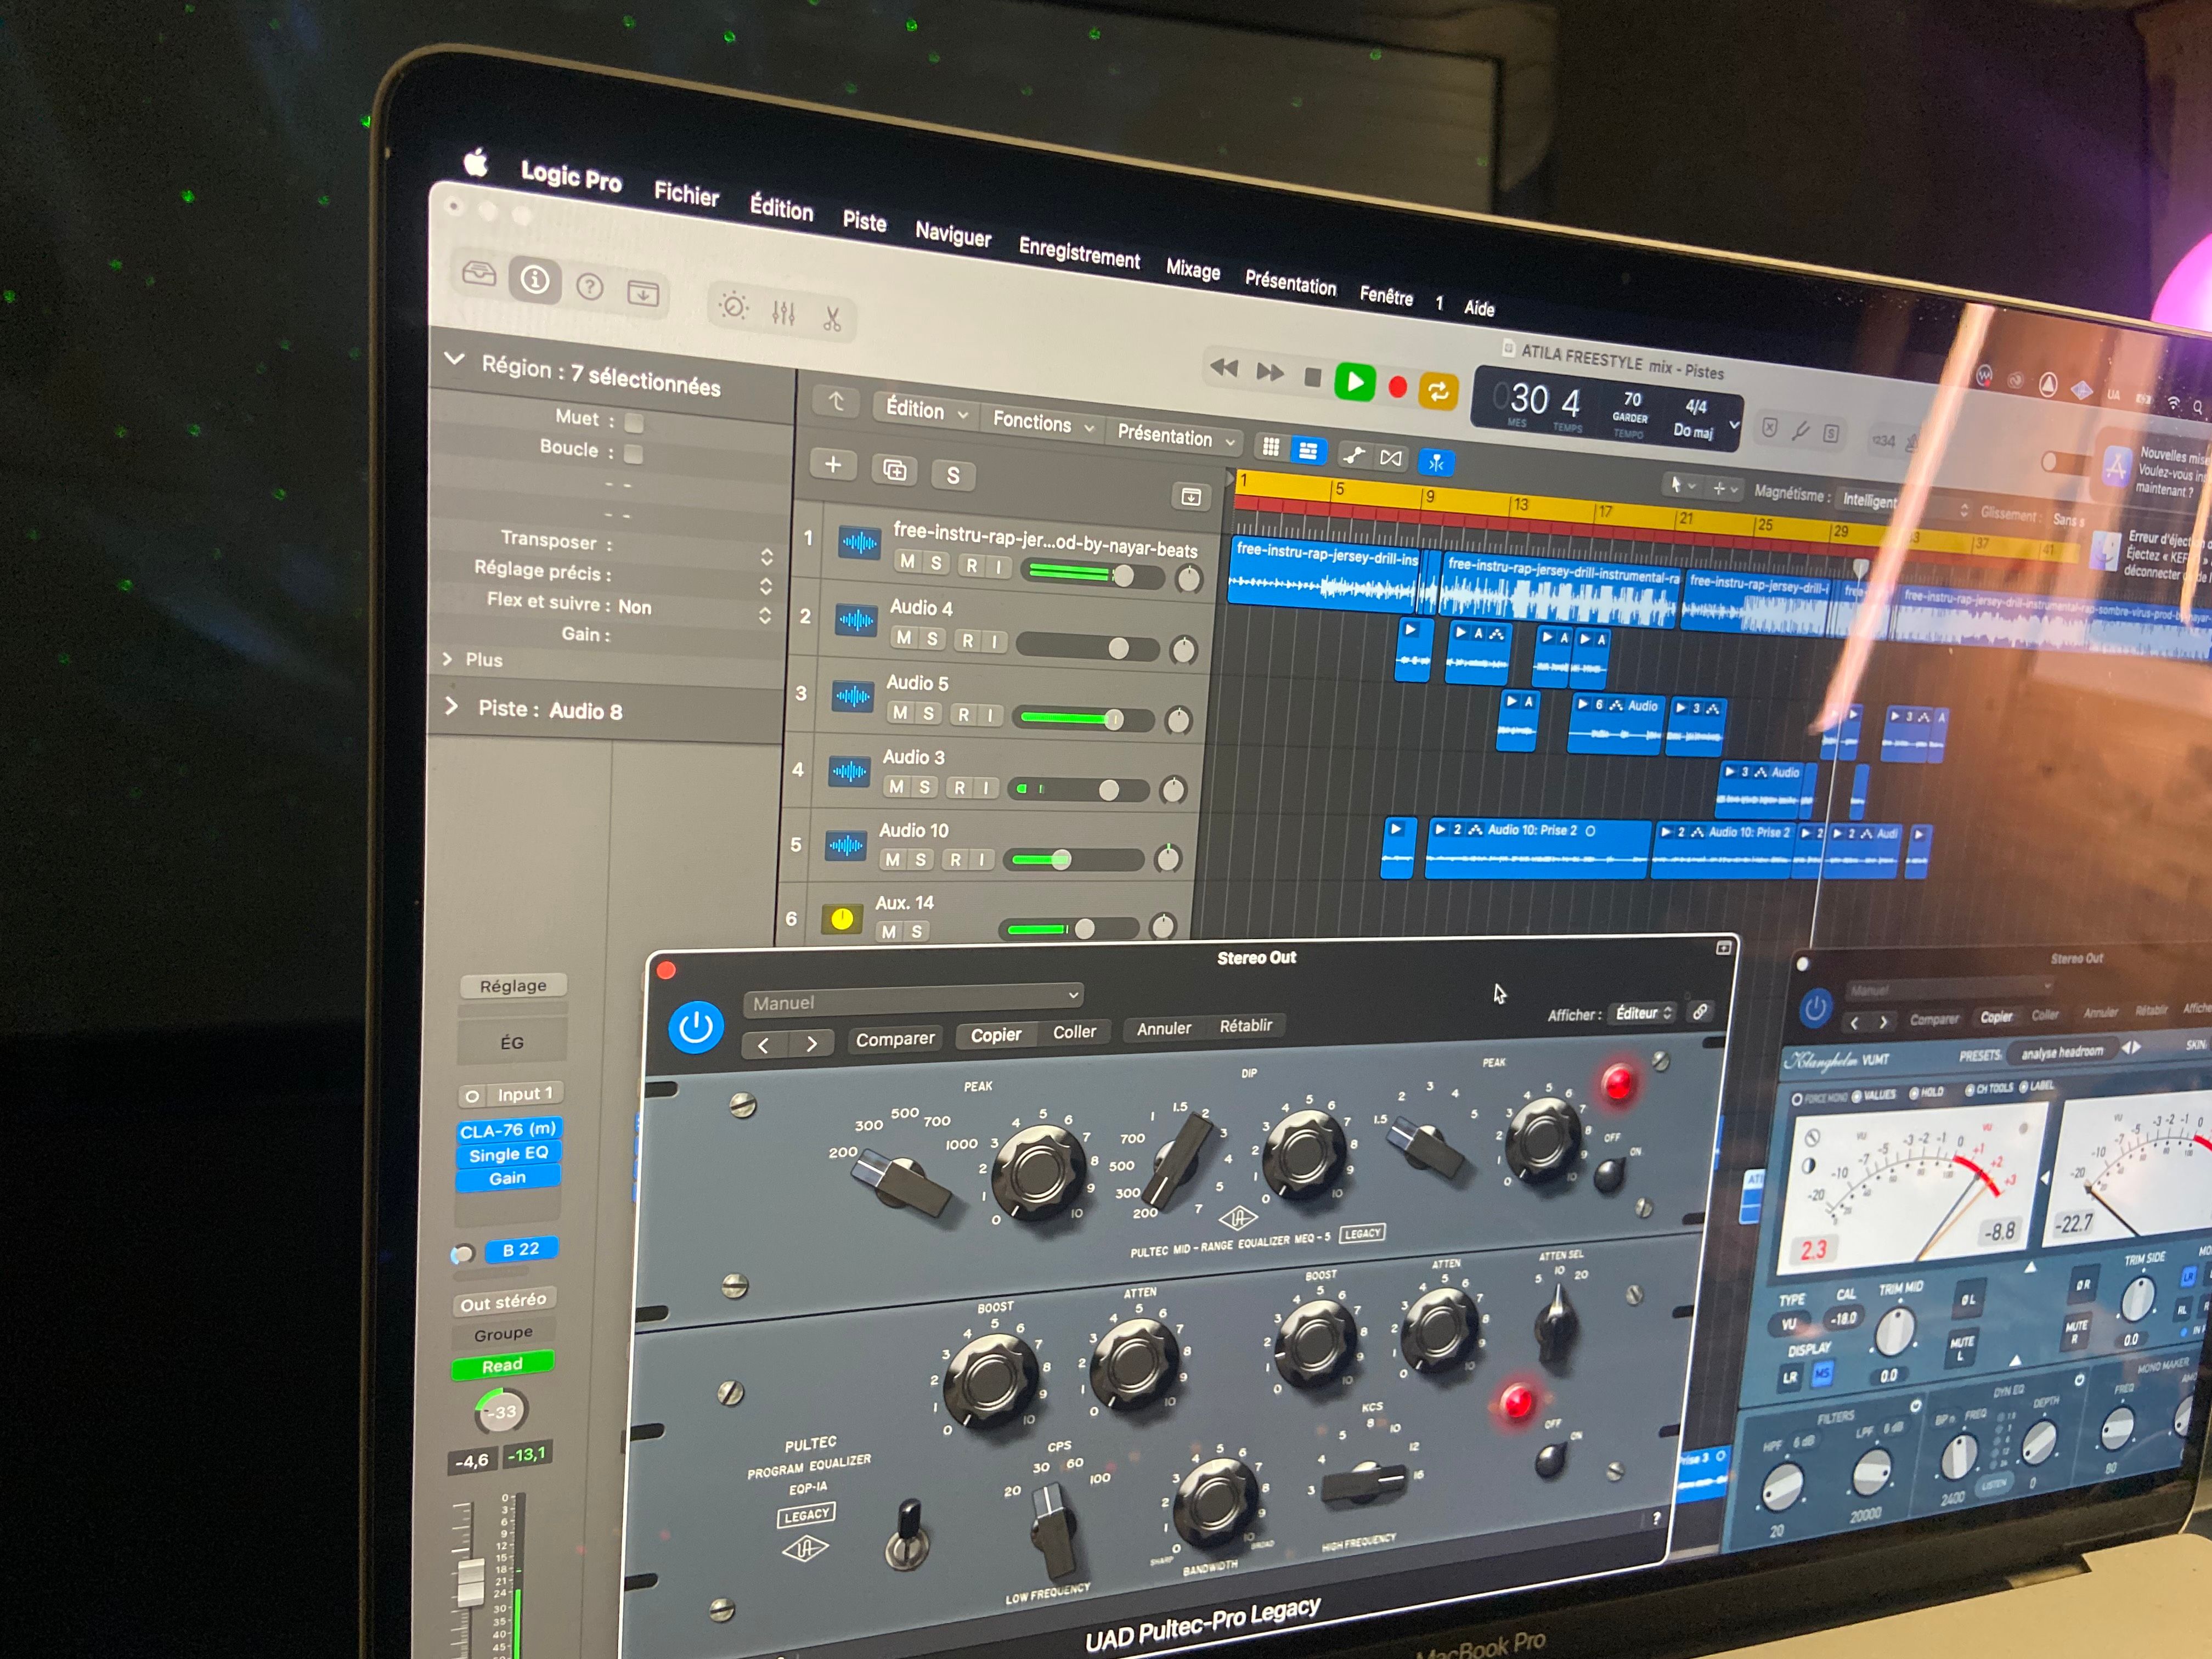Collapse the Région inspector disclosure arrow
This screenshot has width=2212, height=1659.
[x=454, y=358]
